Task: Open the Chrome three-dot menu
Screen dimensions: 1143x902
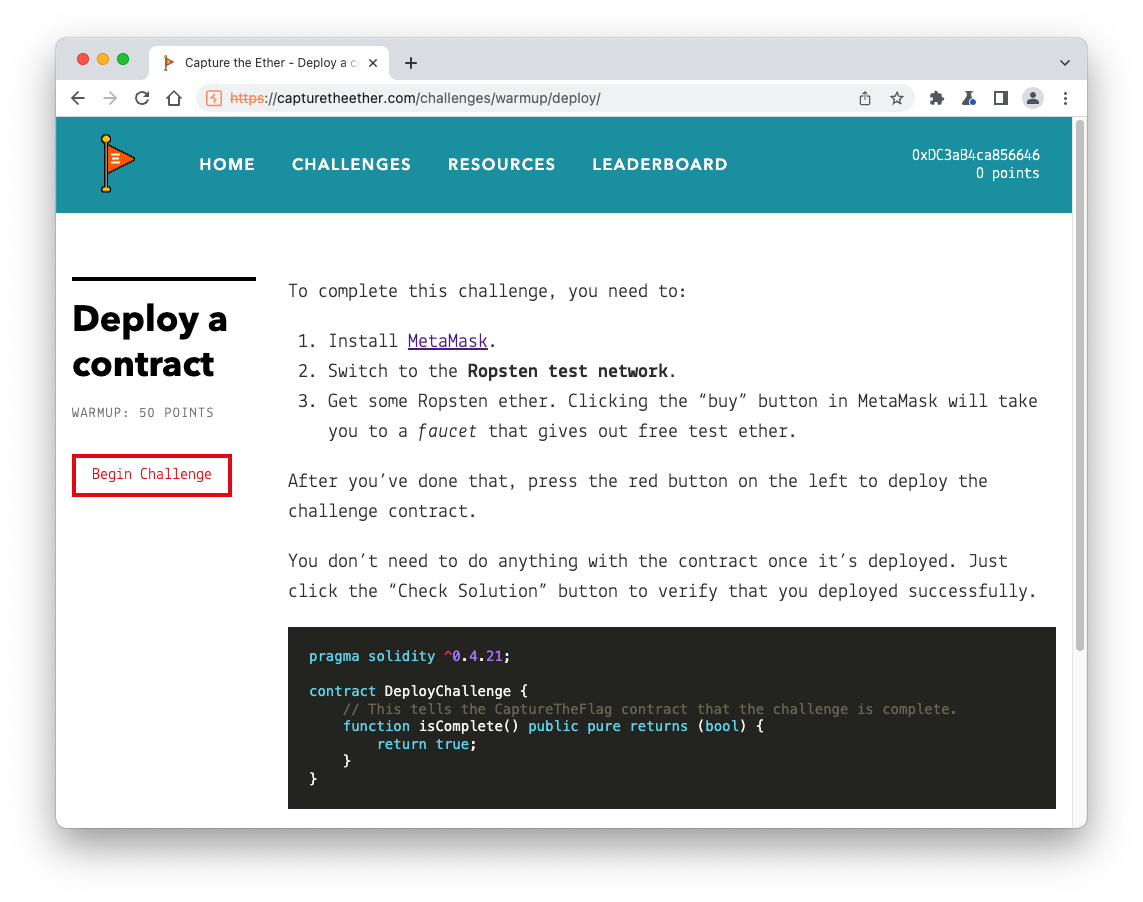Action: pos(1065,98)
